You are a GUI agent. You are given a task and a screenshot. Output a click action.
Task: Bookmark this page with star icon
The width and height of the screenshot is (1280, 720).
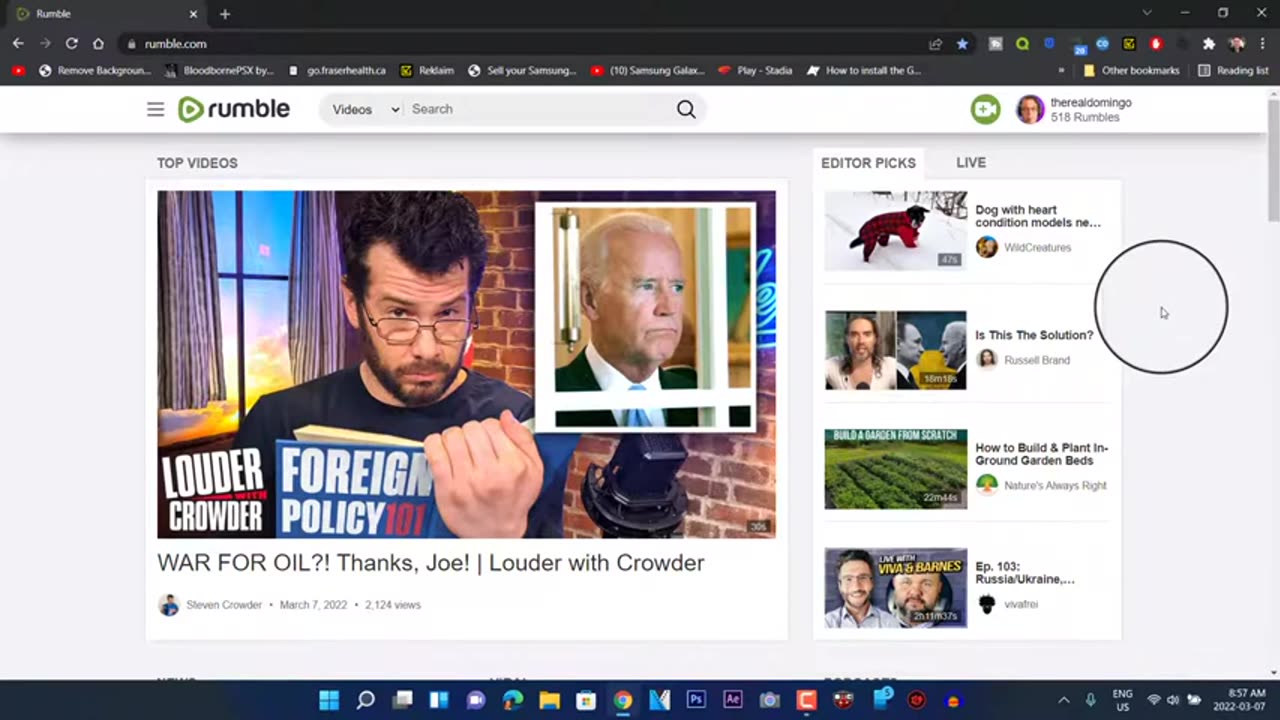pyautogui.click(x=962, y=44)
